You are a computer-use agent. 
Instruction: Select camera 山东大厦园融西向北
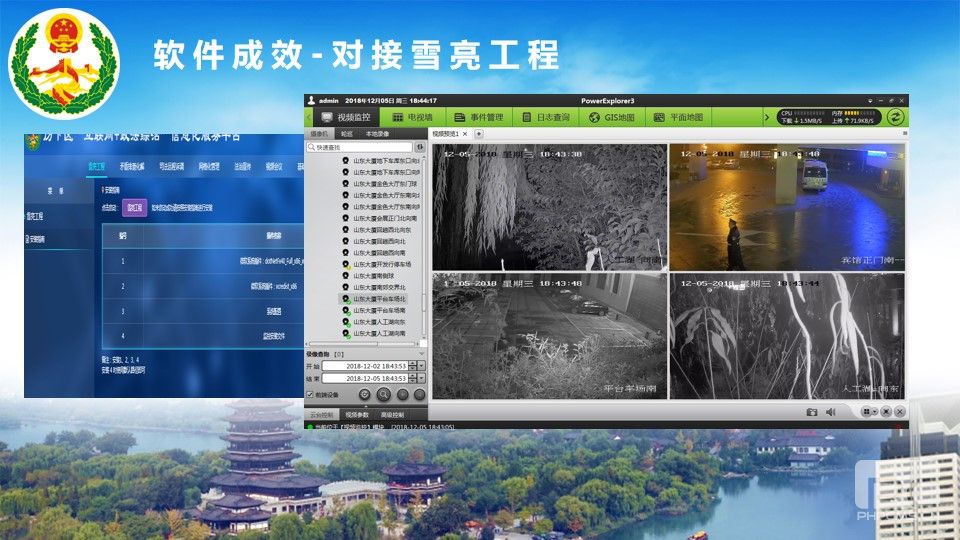point(380,241)
